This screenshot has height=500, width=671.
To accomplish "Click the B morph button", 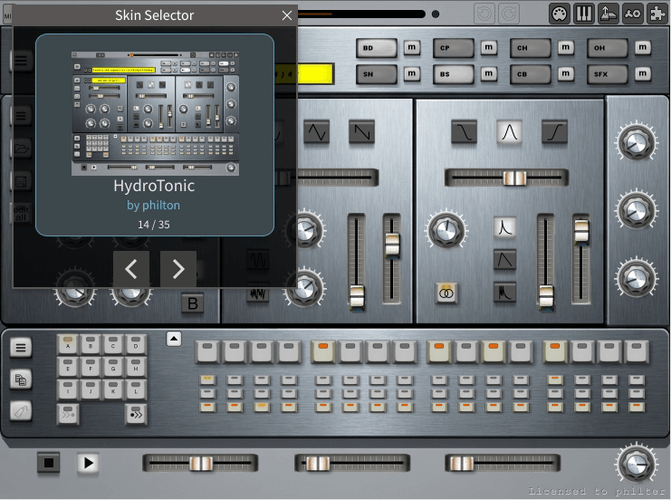I will click(193, 304).
